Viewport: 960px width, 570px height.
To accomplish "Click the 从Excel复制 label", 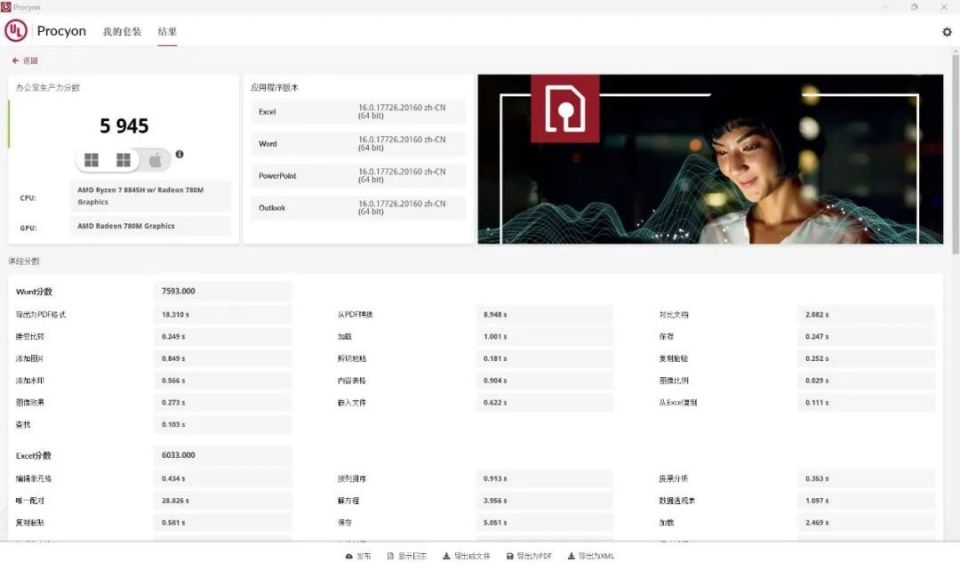I will (x=678, y=403).
